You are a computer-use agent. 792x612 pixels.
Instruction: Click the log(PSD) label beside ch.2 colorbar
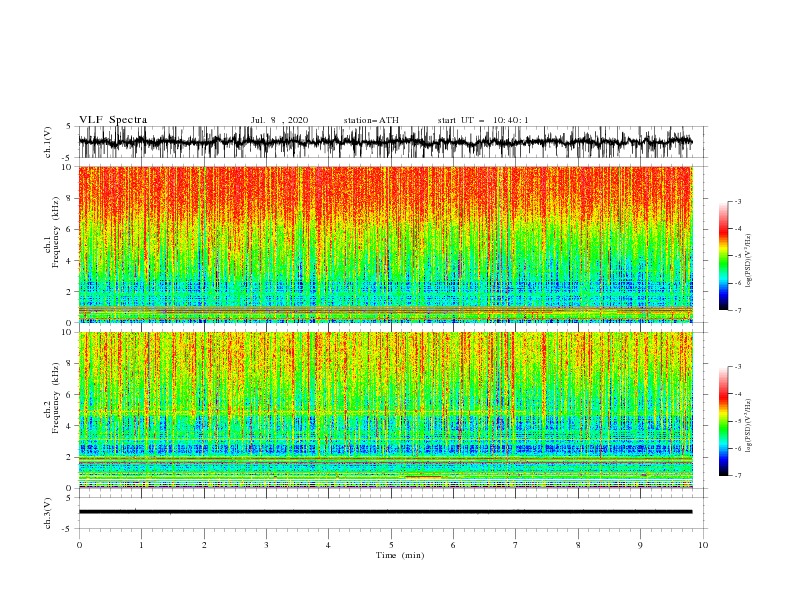(x=748, y=425)
